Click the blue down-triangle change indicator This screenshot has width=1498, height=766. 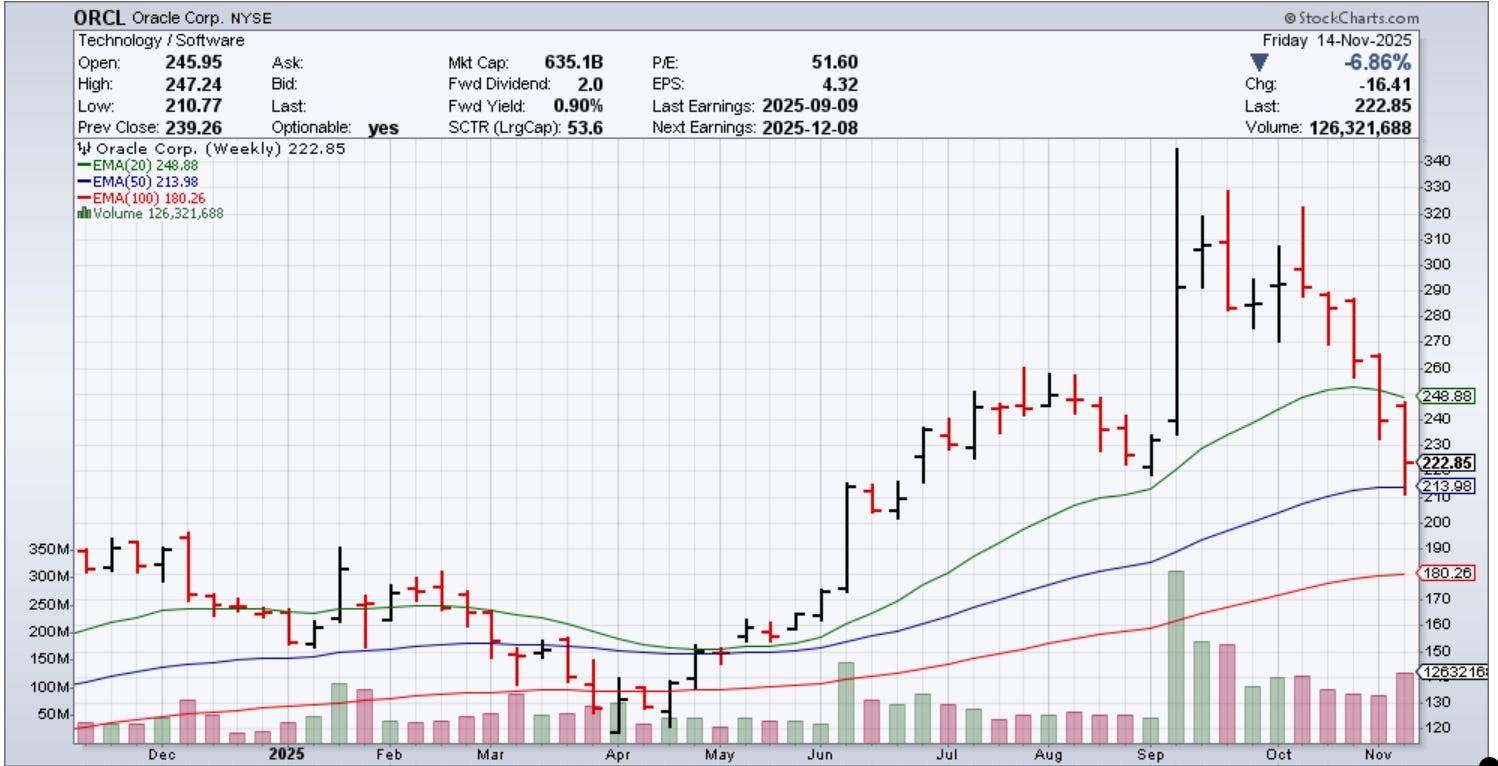pyautogui.click(x=1259, y=62)
